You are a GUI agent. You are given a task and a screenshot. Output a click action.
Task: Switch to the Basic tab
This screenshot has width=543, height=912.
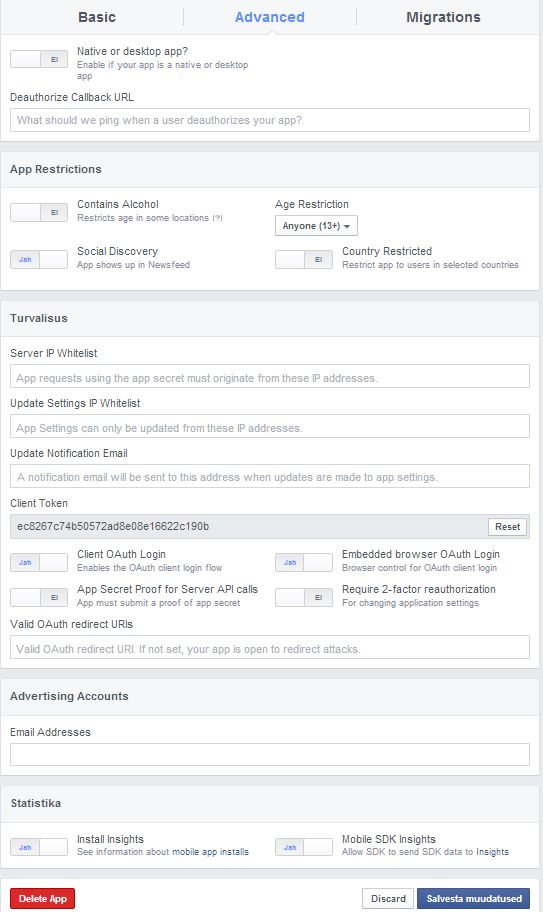[97, 17]
